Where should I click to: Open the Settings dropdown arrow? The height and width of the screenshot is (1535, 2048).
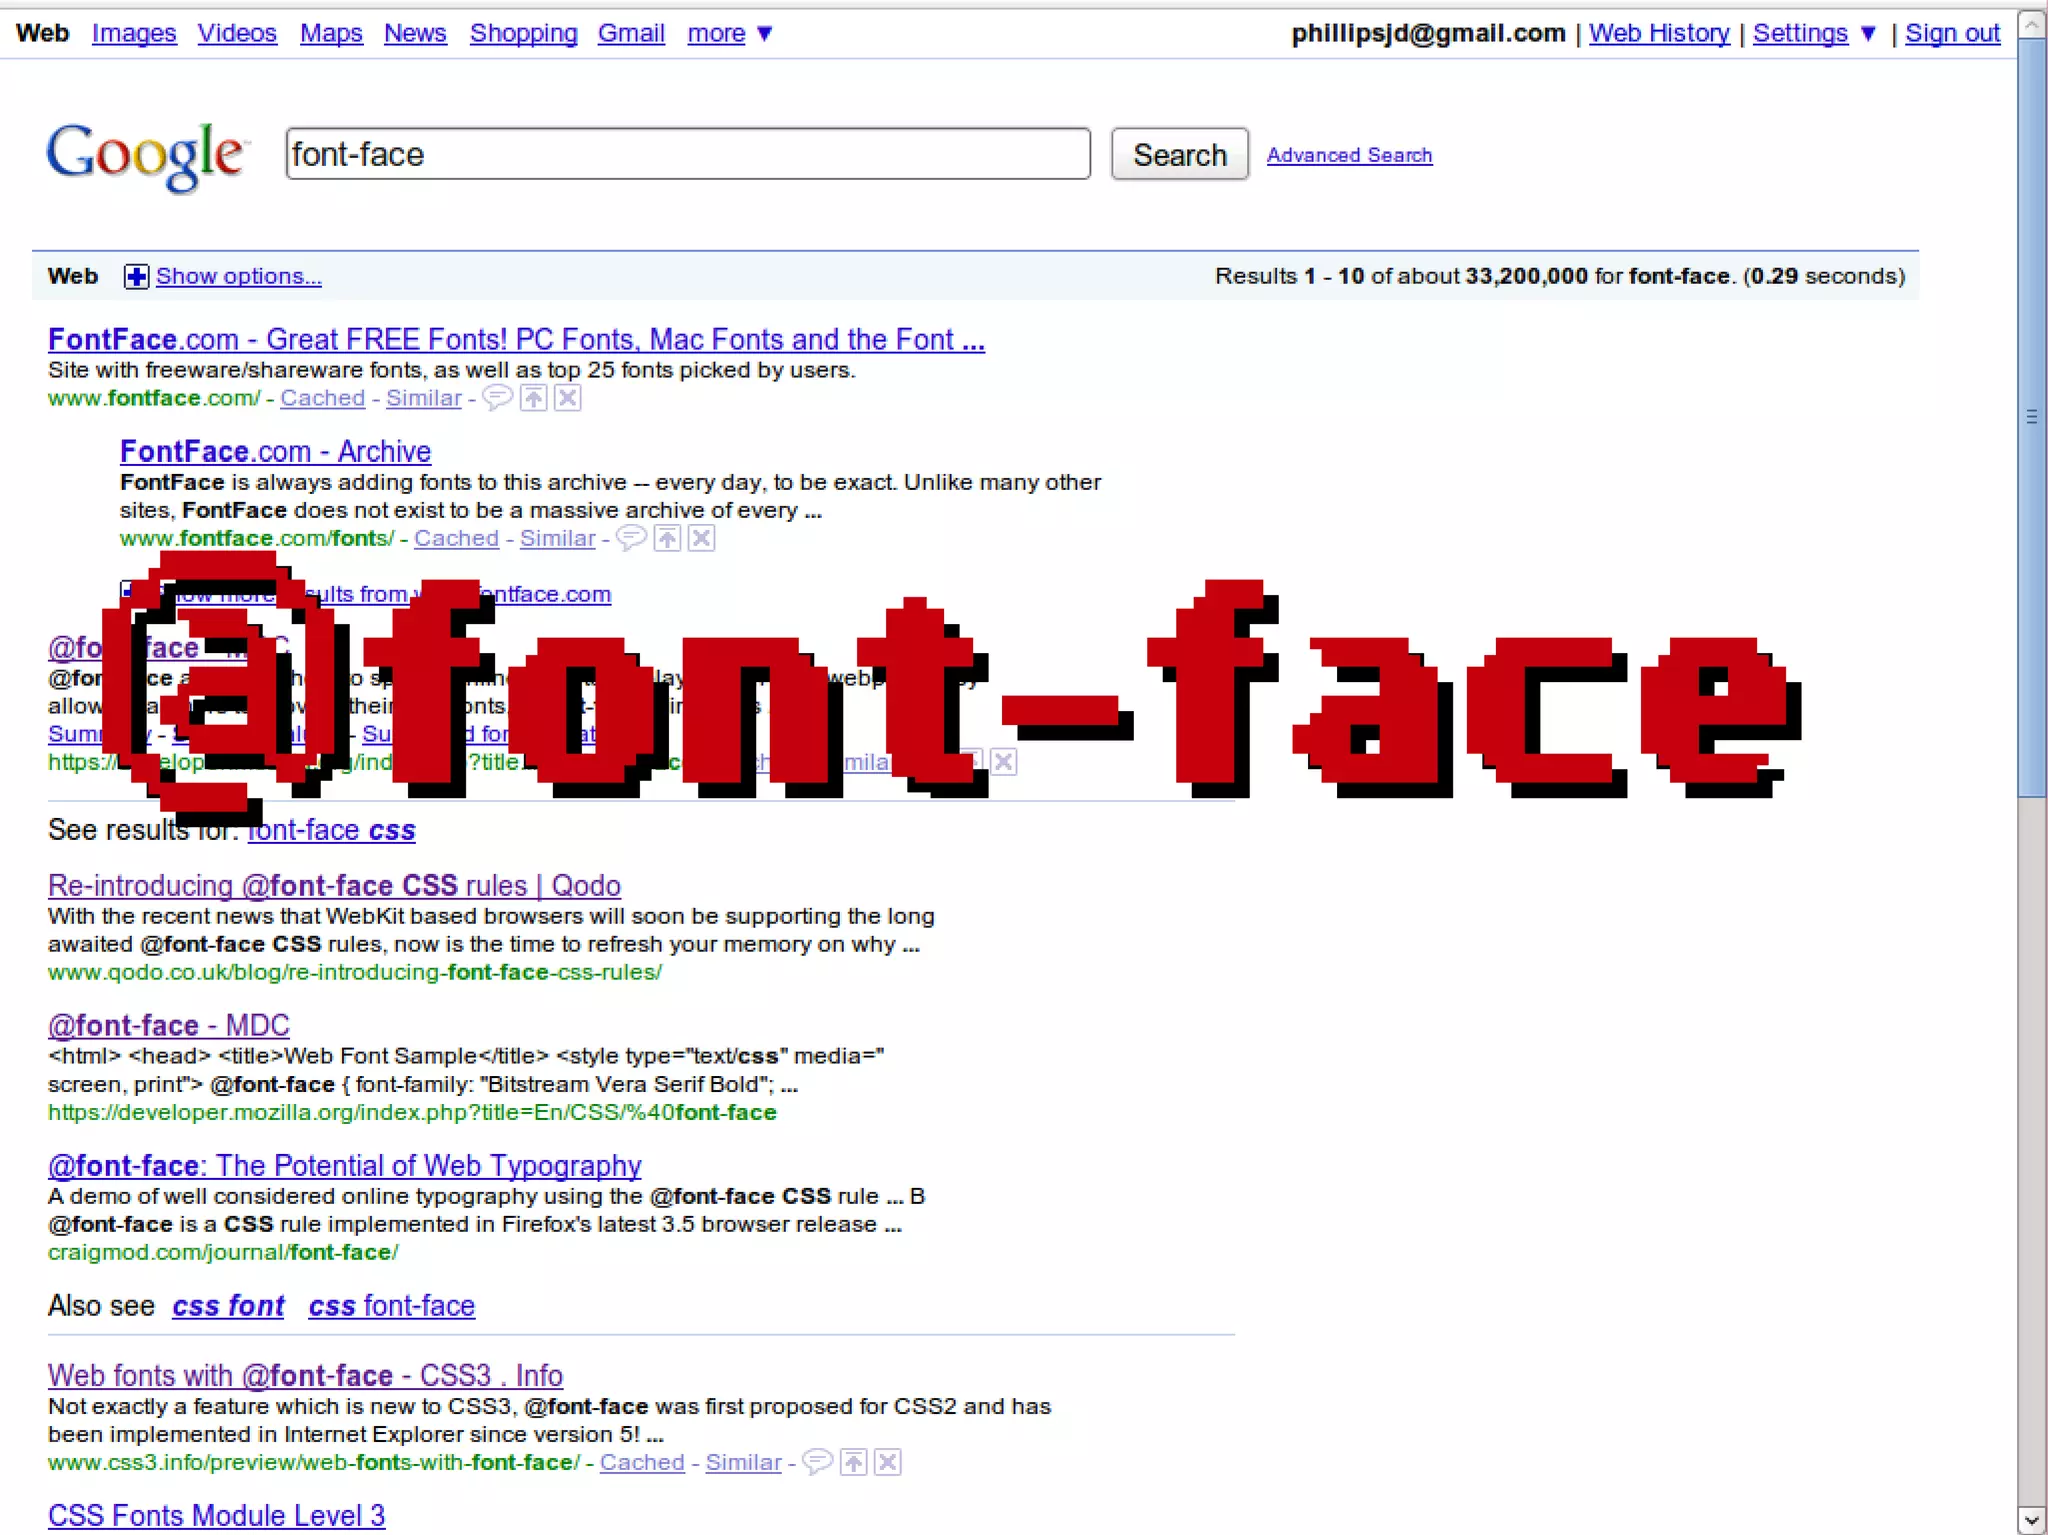click(1867, 34)
